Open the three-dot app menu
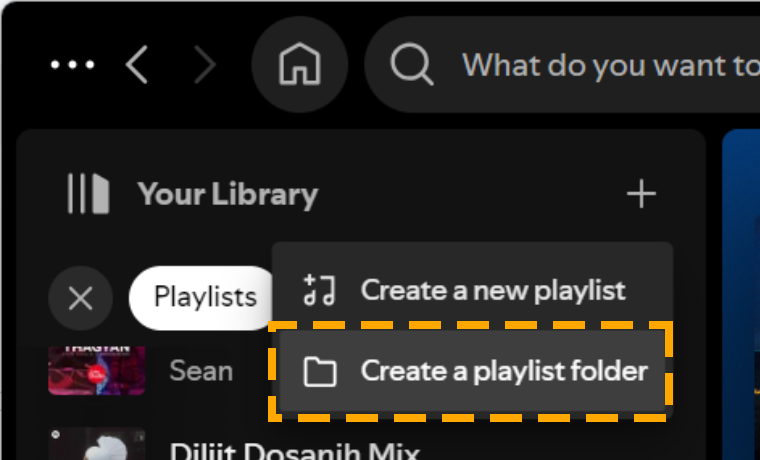Screen dimensions: 760x460 [x=73, y=64]
